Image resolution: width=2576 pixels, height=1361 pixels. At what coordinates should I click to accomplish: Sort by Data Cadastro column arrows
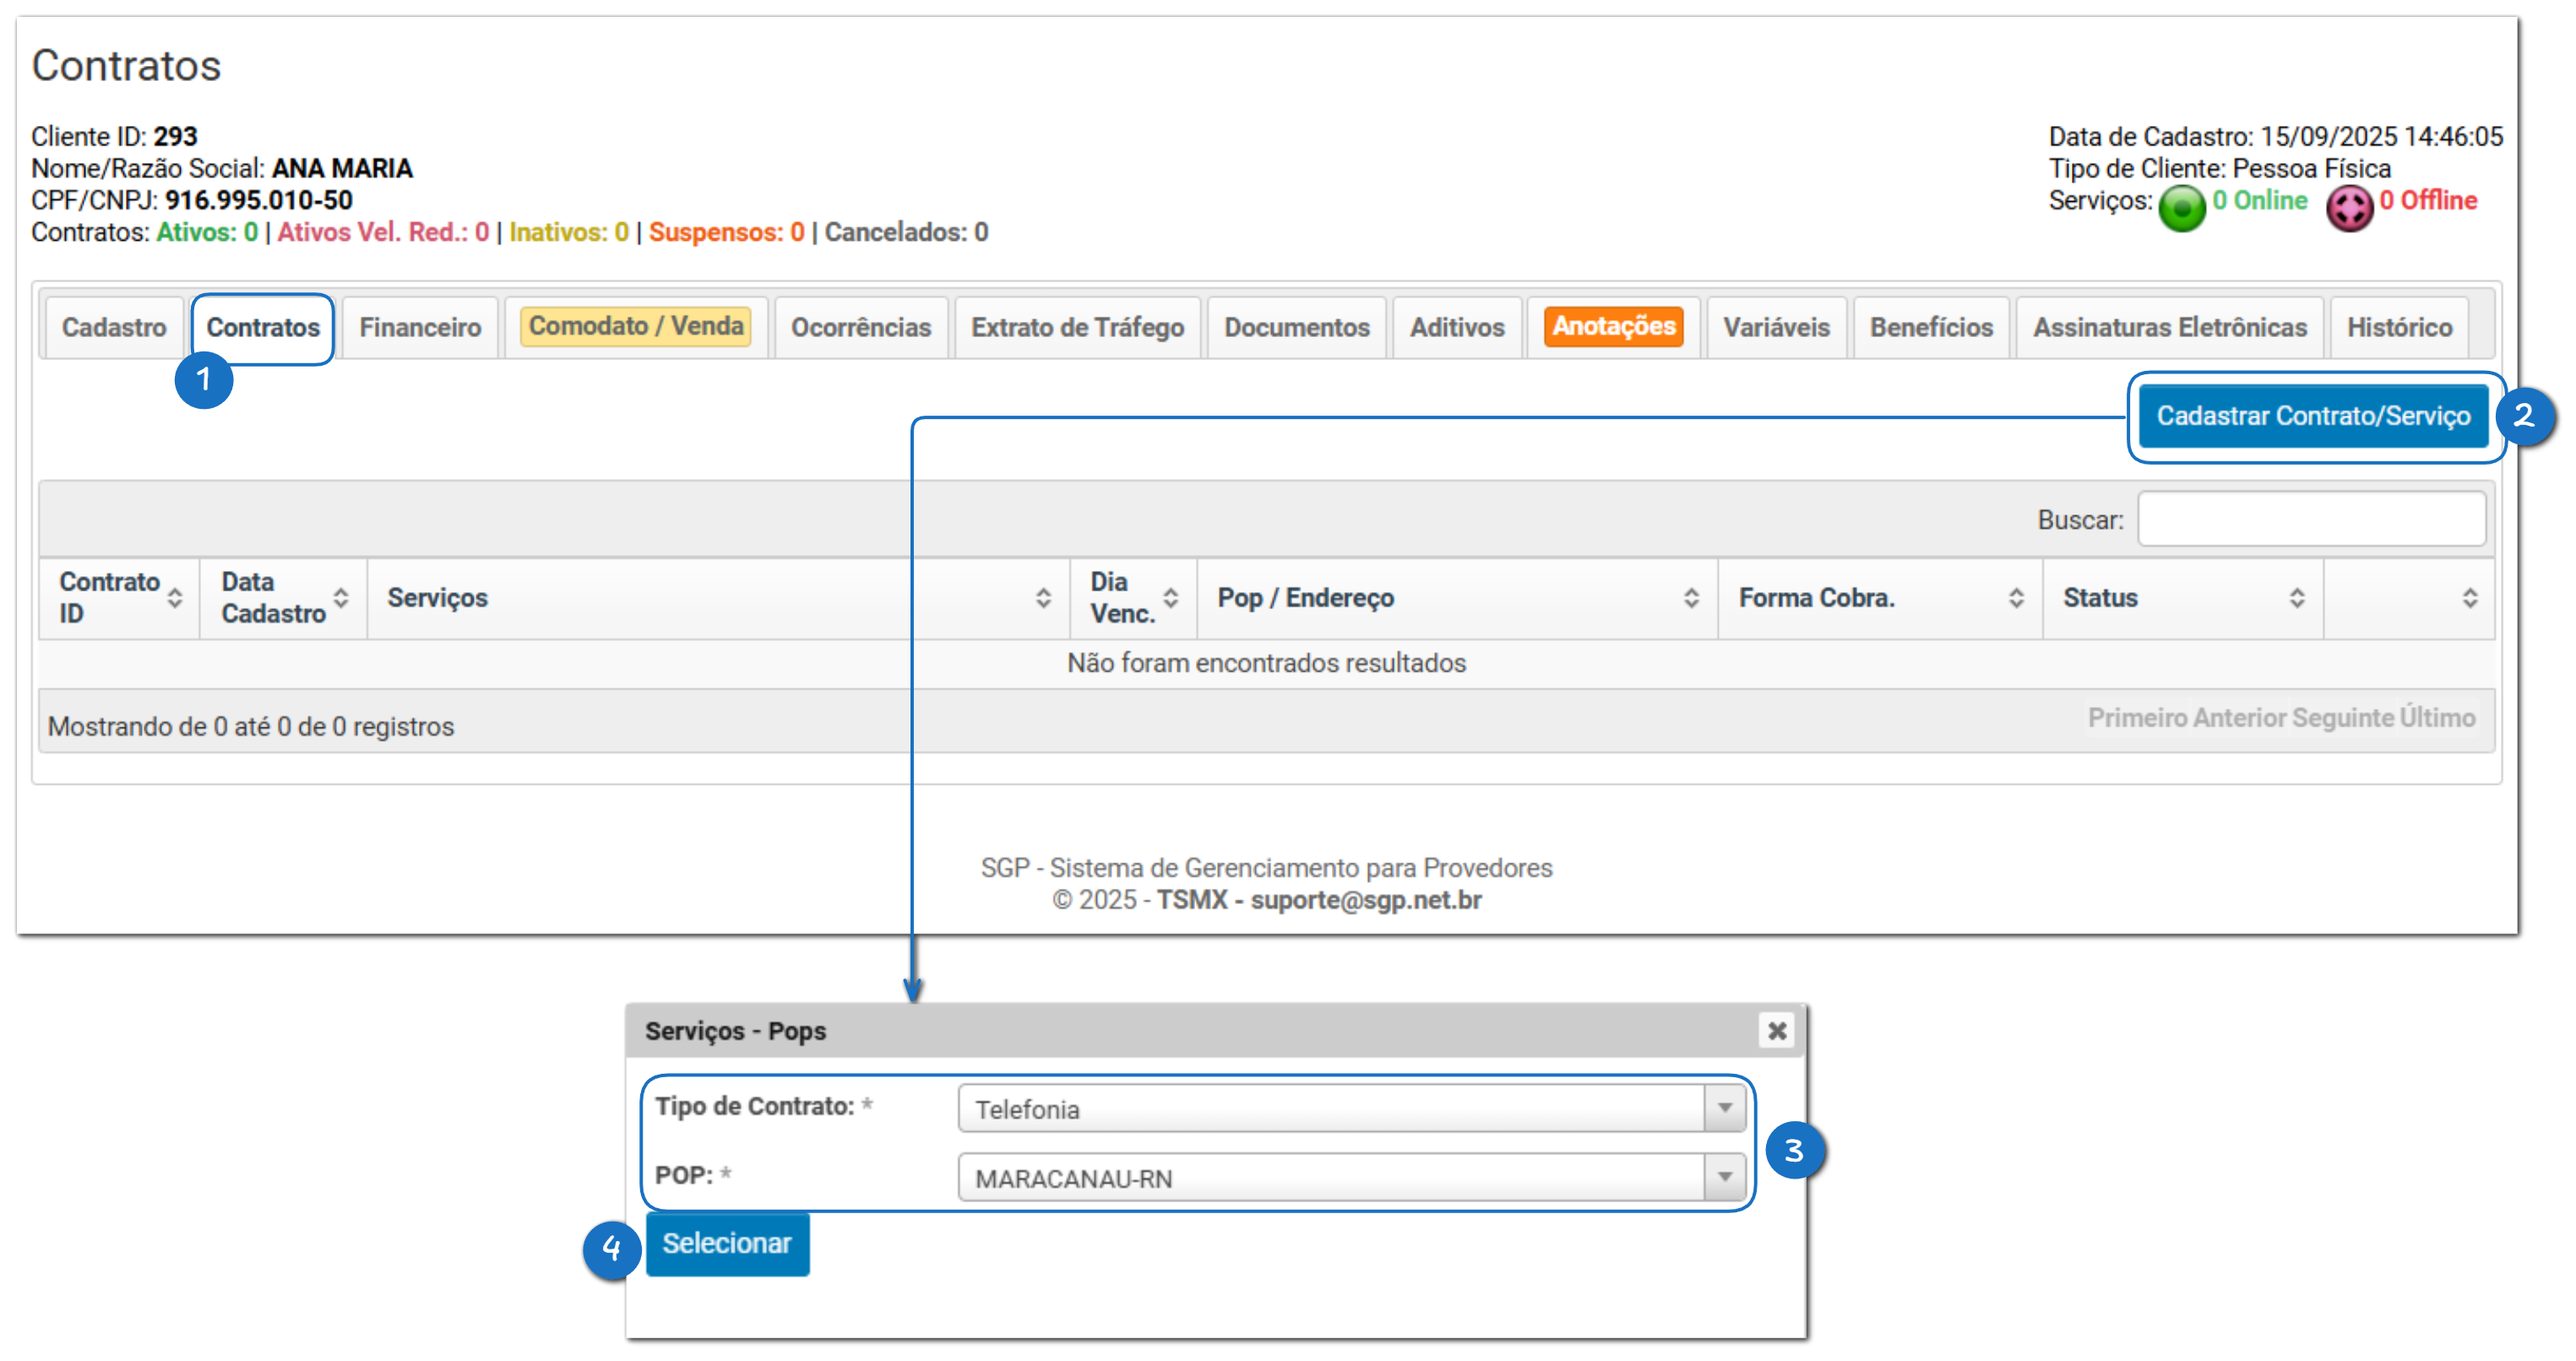point(341,598)
